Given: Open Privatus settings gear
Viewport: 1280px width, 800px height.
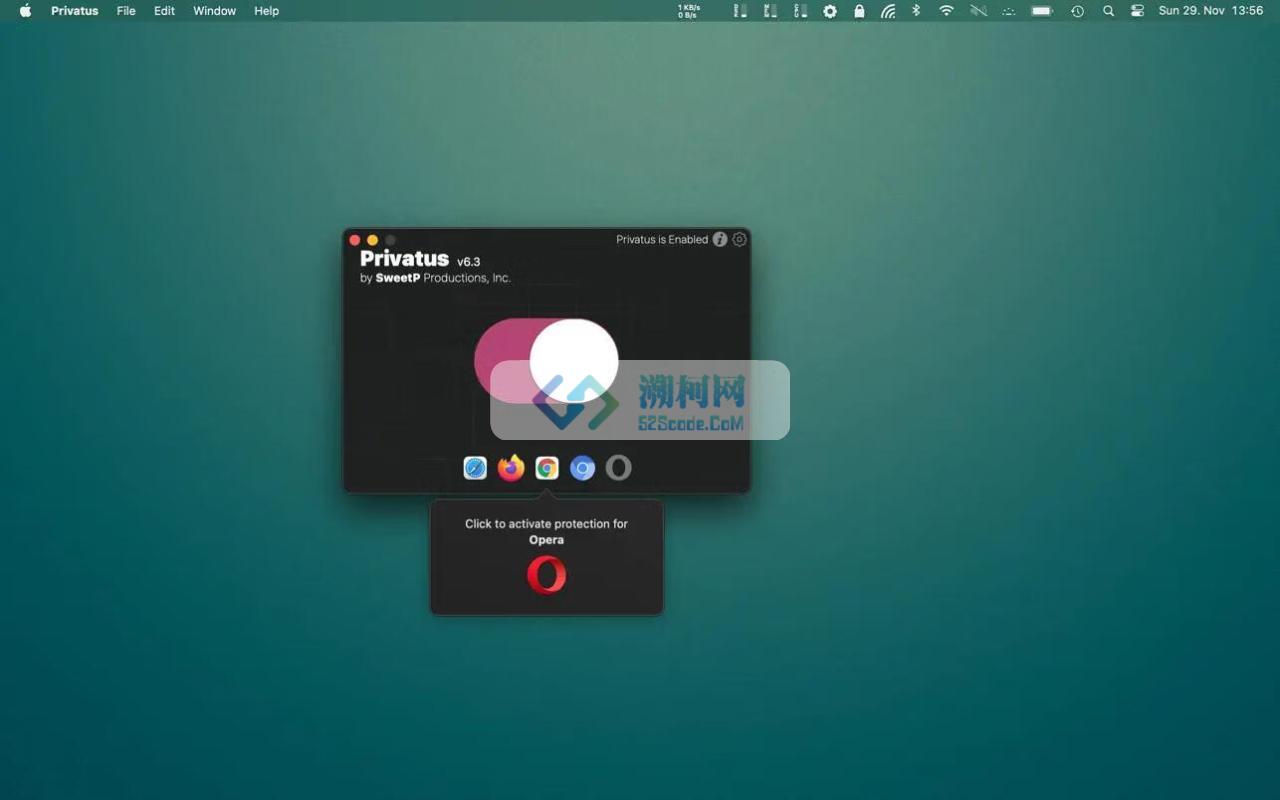Looking at the screenshot, I should (739, 240).
